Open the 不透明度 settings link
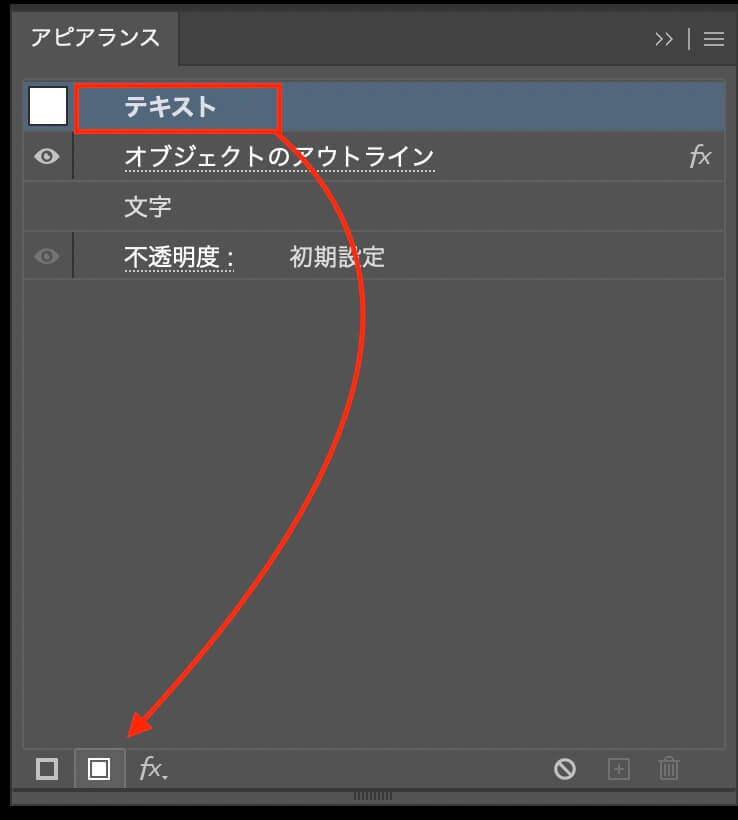The width and height of the screenshot is (738, 820). 179,257
